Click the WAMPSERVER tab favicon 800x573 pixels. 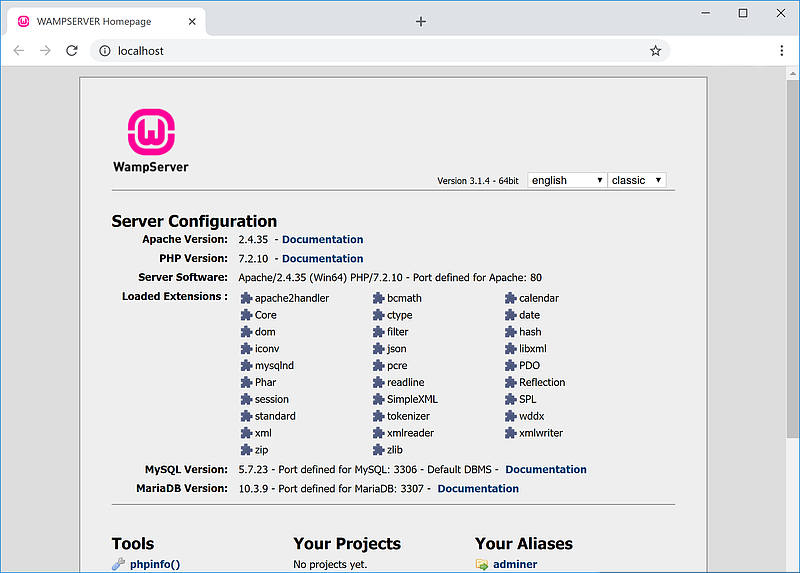pyautogui.click(x=23, y=21)
